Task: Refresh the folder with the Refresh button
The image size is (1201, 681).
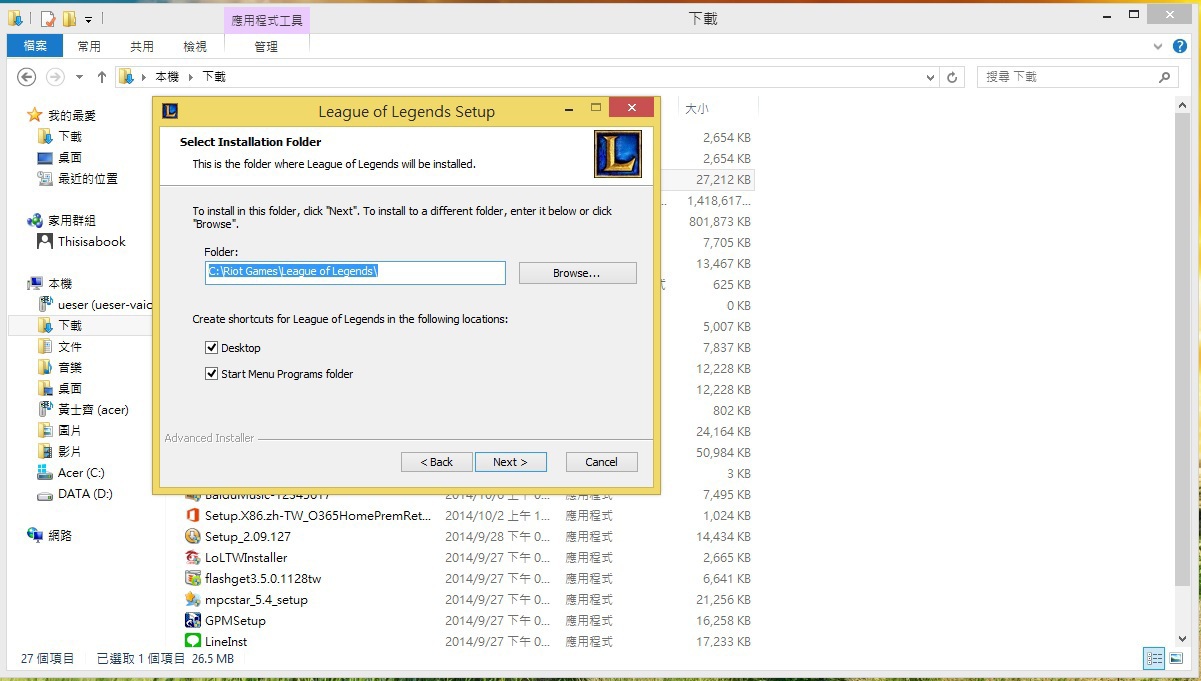Action: pyautogui.click(x=953, y=77)
